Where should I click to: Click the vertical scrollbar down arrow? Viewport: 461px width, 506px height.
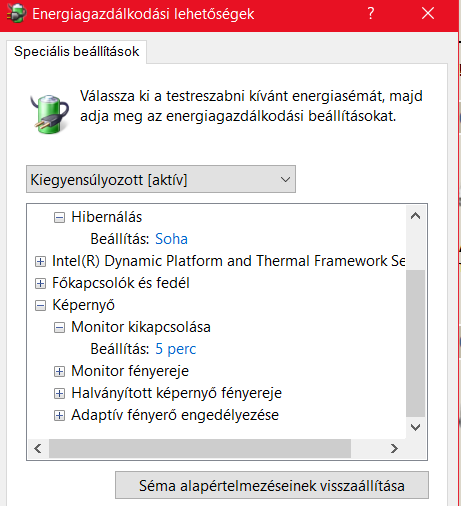[415, 427]
